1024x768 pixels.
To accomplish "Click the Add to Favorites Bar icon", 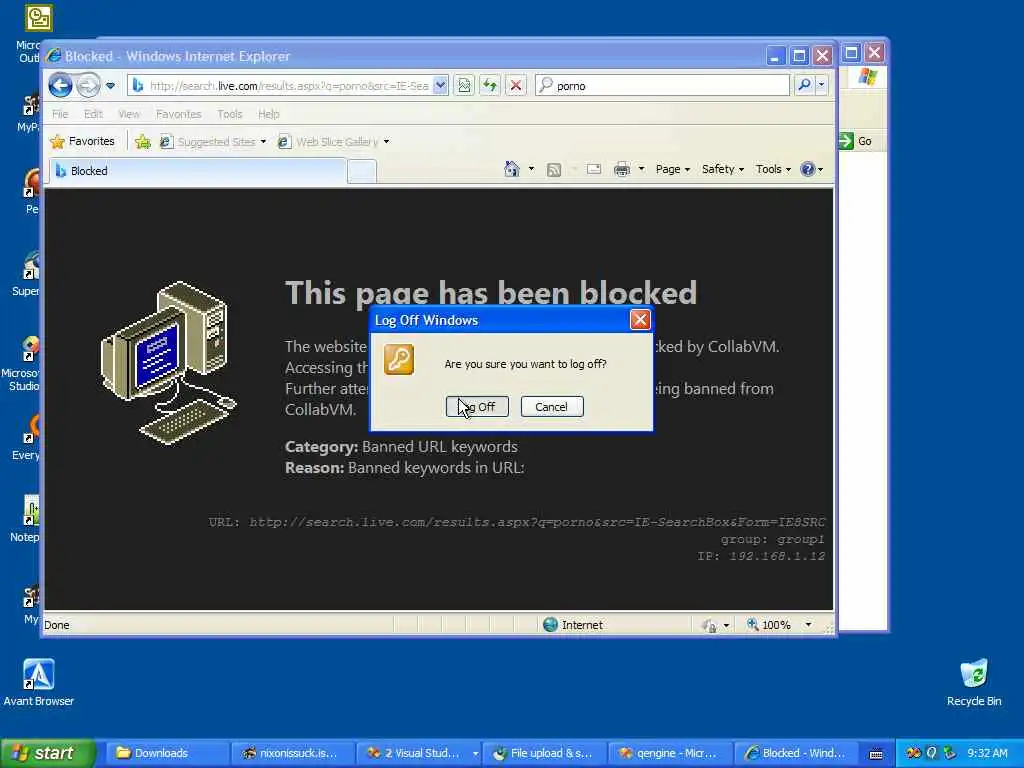I will [x=143, y=142].
